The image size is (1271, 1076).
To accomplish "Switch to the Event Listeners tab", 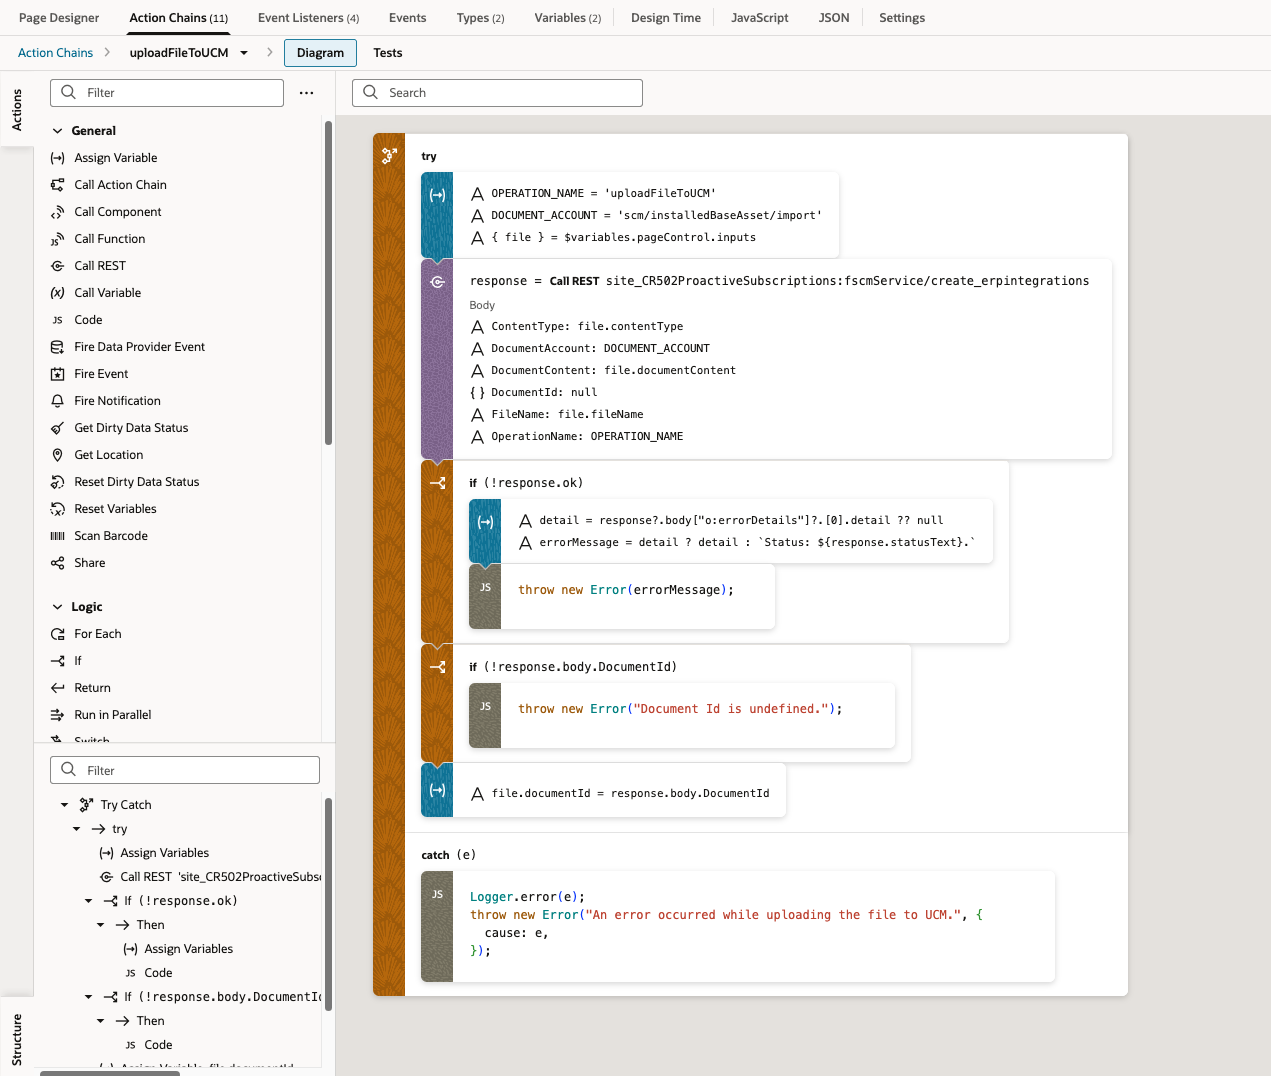I will coord(308,18).
